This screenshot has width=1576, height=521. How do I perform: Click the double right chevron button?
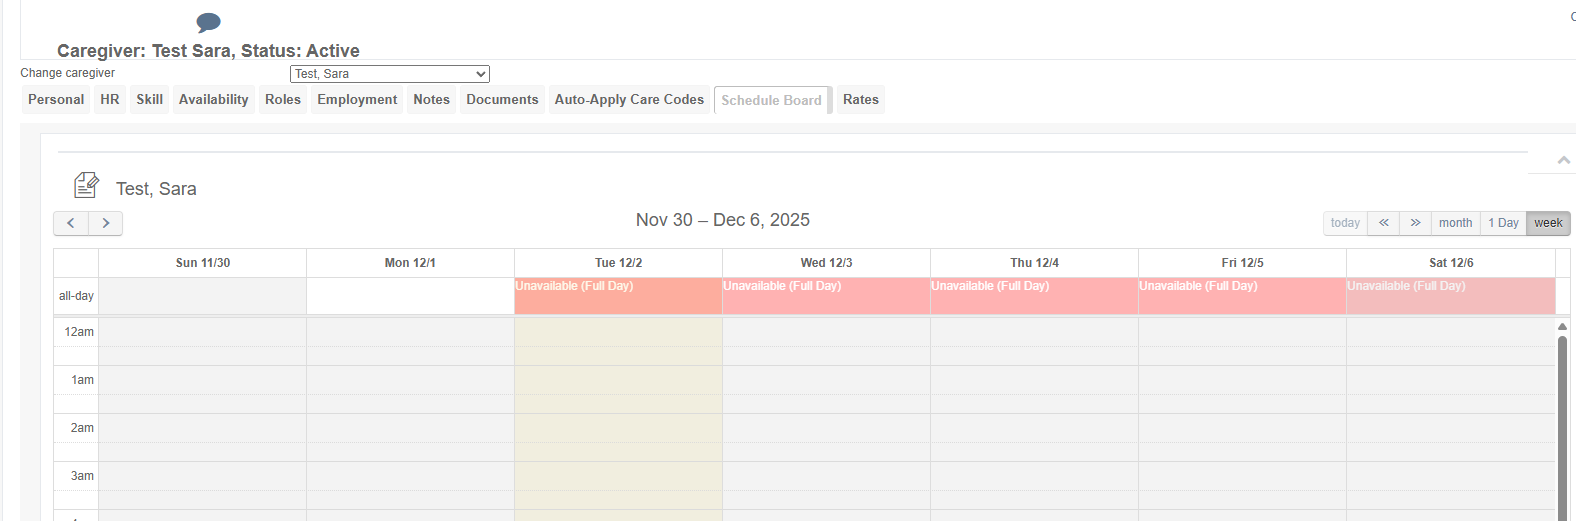[x=1415, y=223]
